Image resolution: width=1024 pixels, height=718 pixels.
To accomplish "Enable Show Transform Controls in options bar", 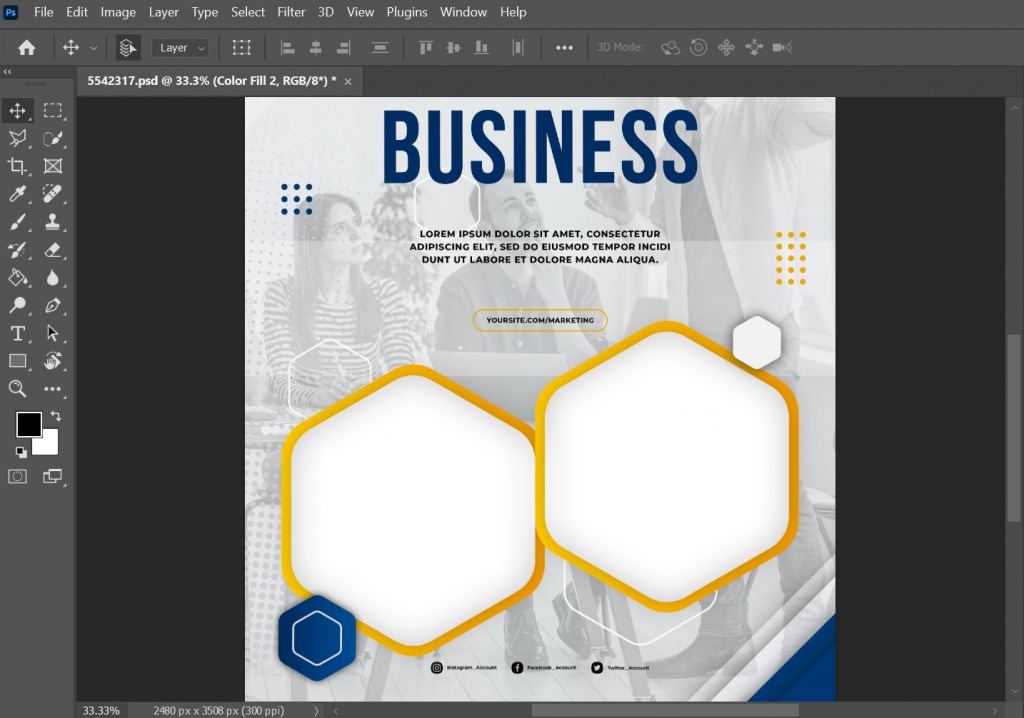I will coord(242,47).
